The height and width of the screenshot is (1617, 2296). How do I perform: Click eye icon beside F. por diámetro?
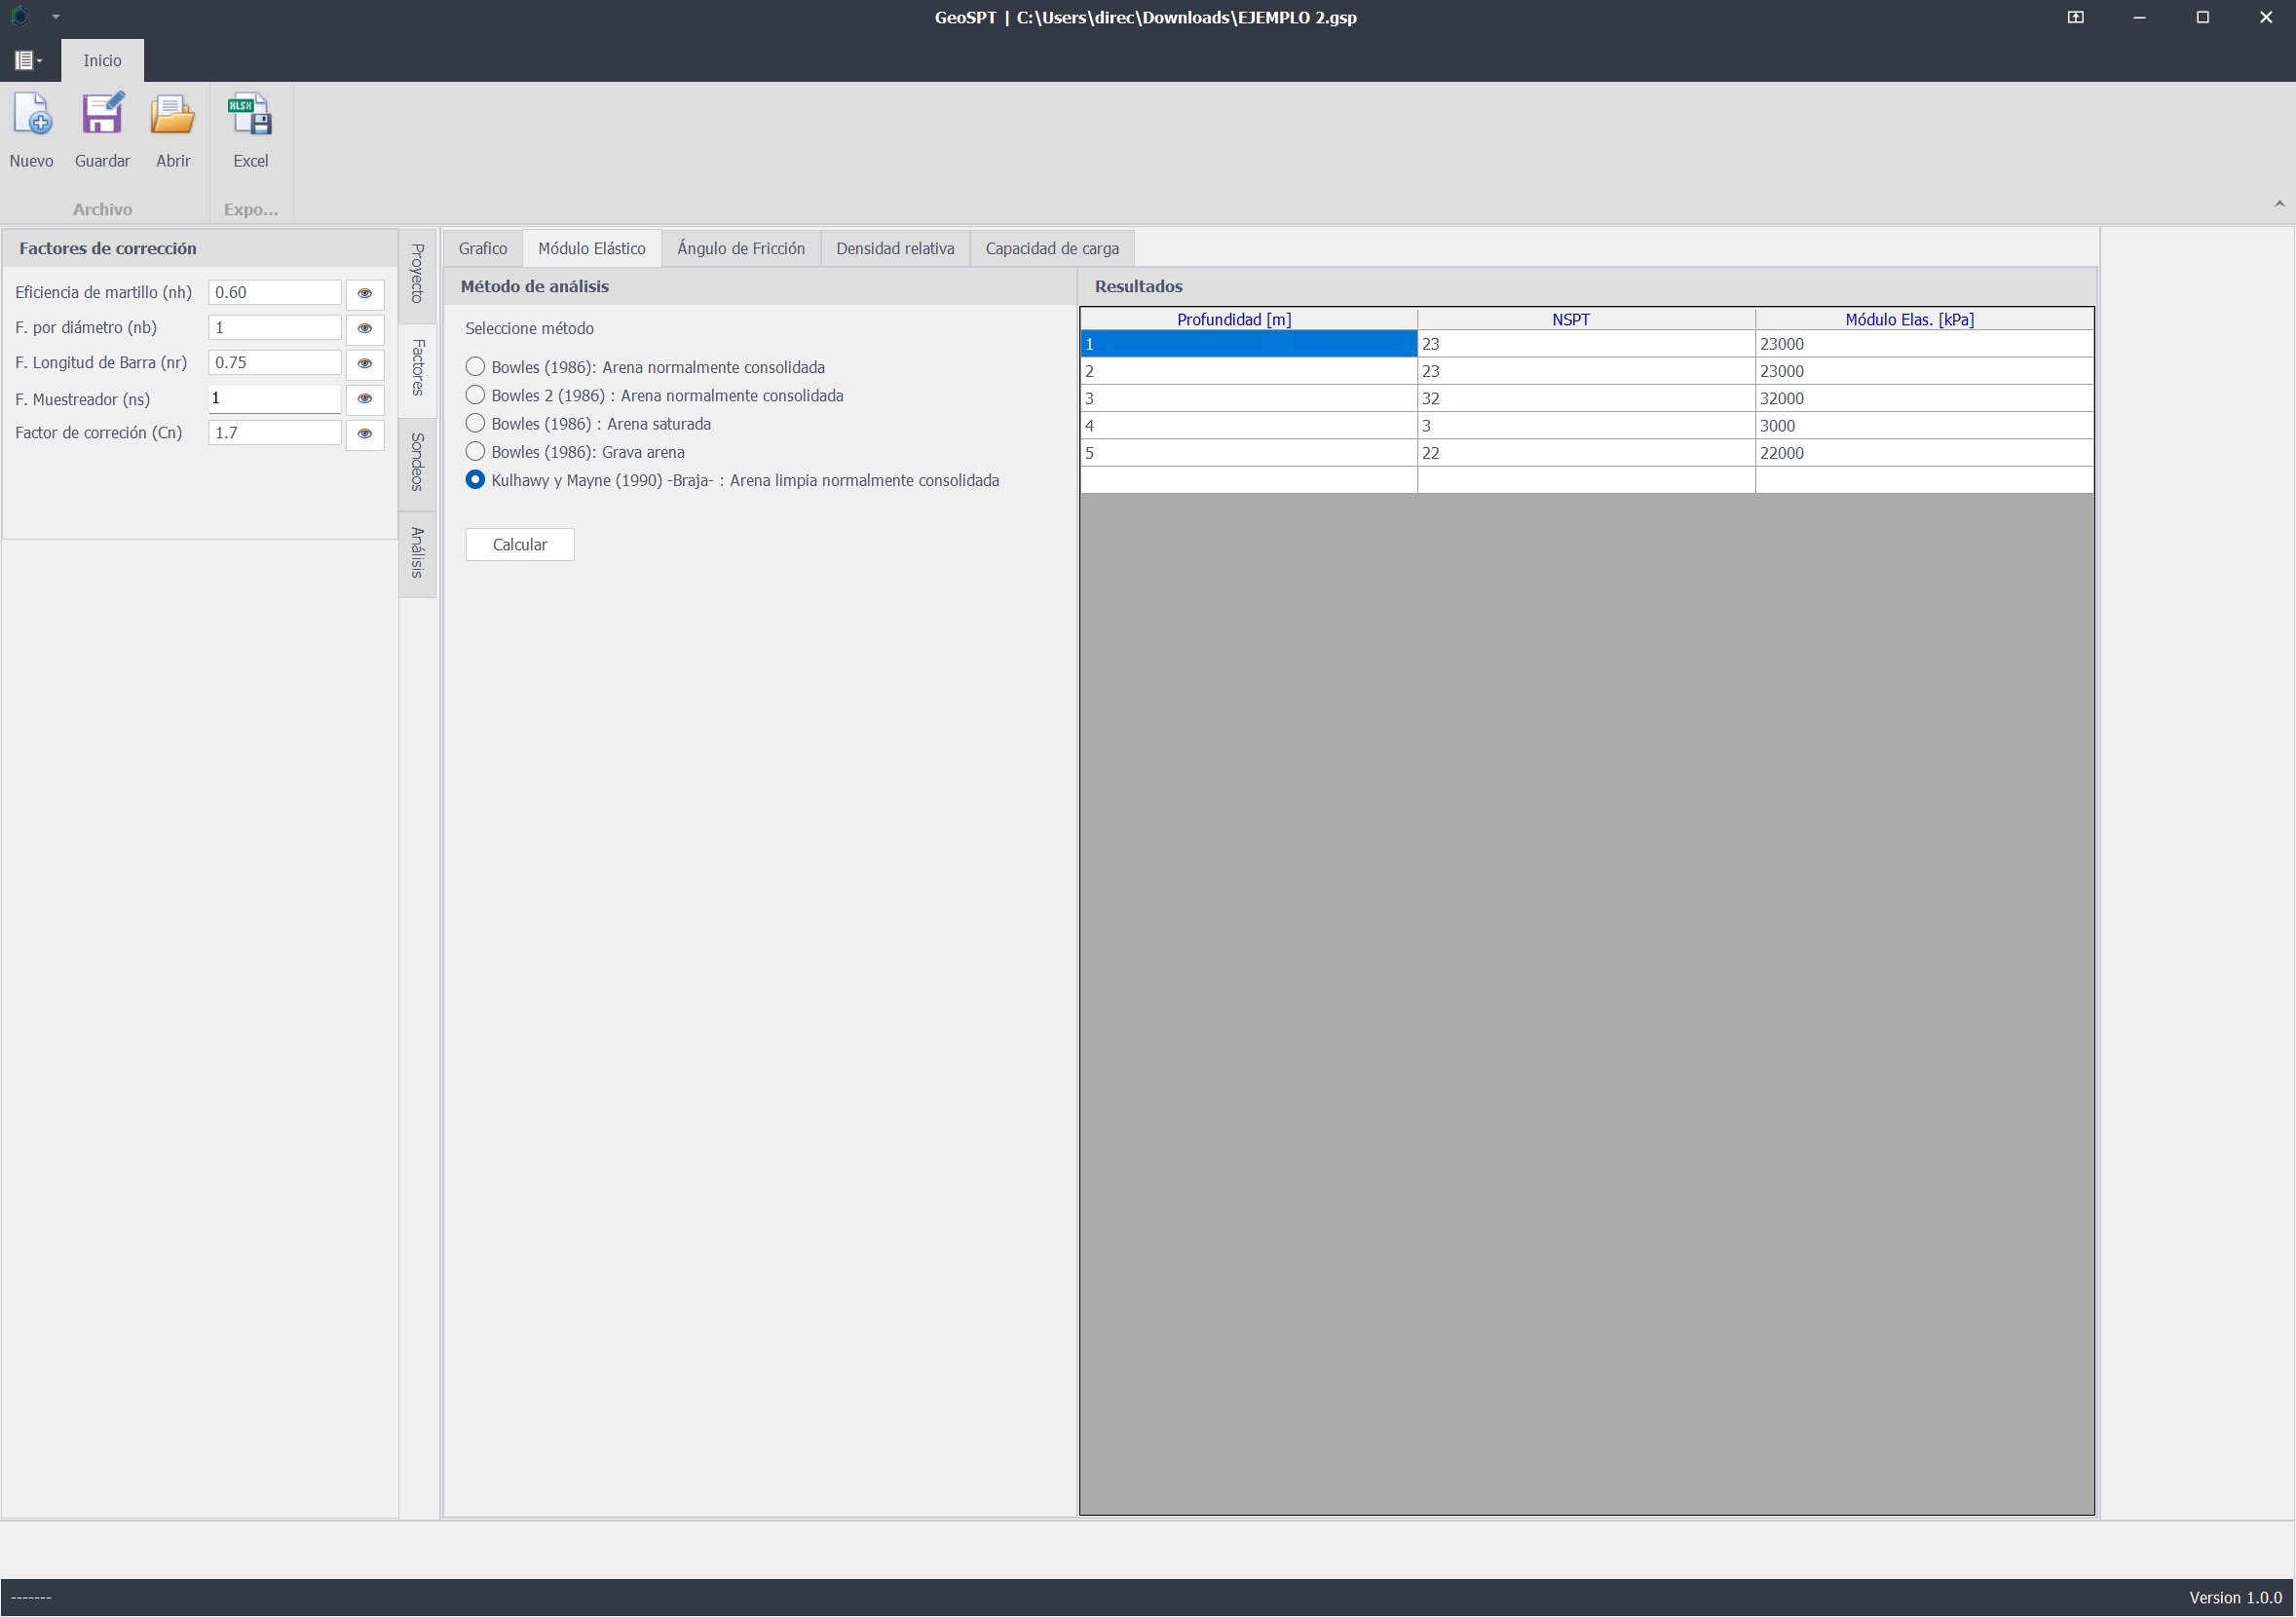pyautogui.click(x=365, y=328)
